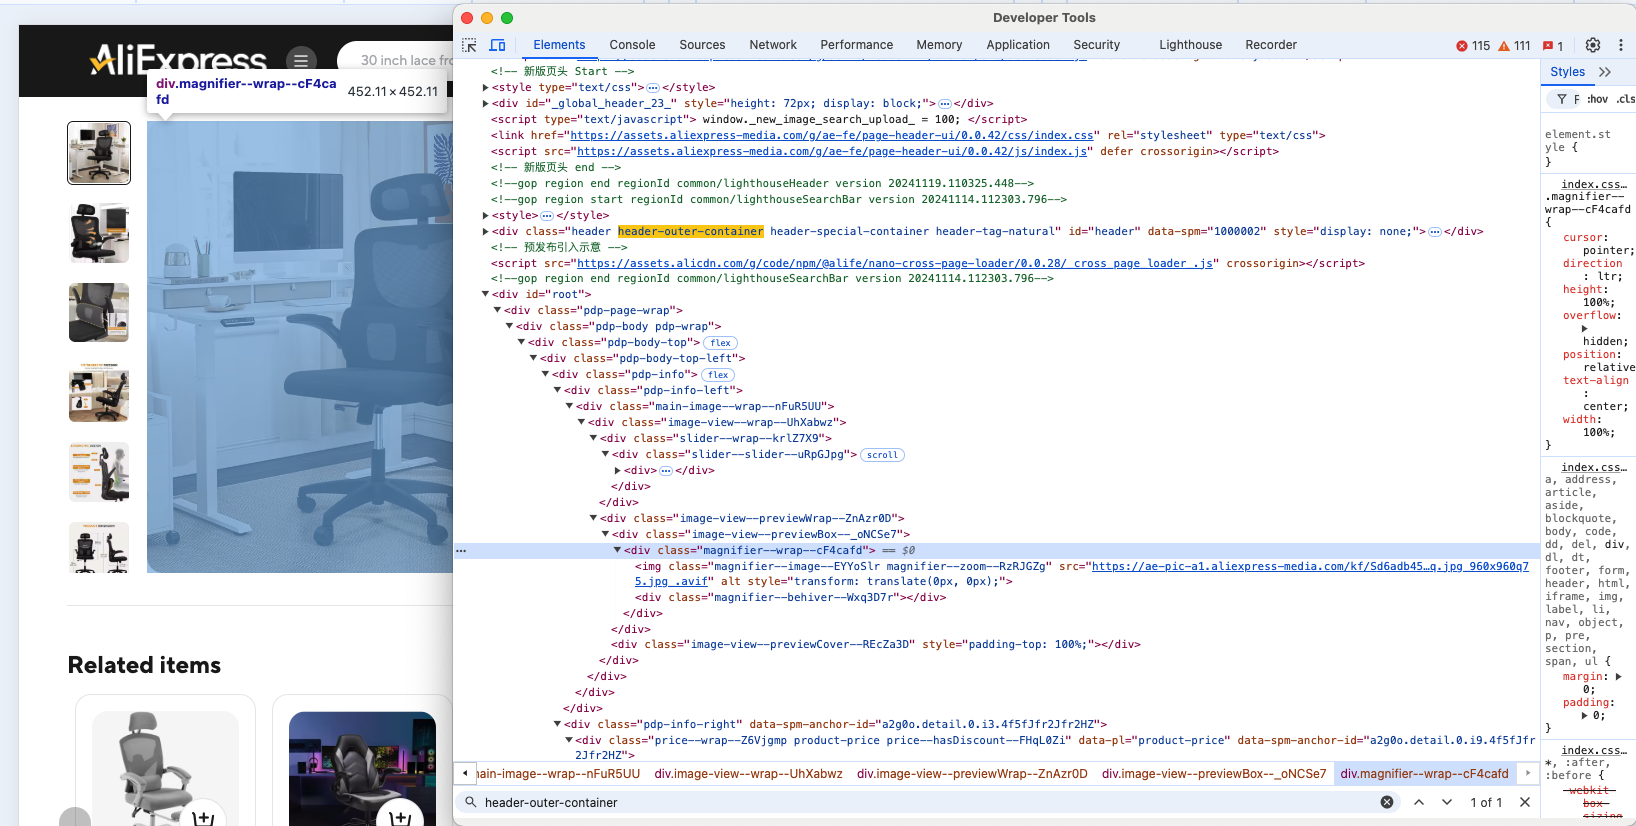
Task: Switch to the Sources tab
Action: tap(702, 45)
